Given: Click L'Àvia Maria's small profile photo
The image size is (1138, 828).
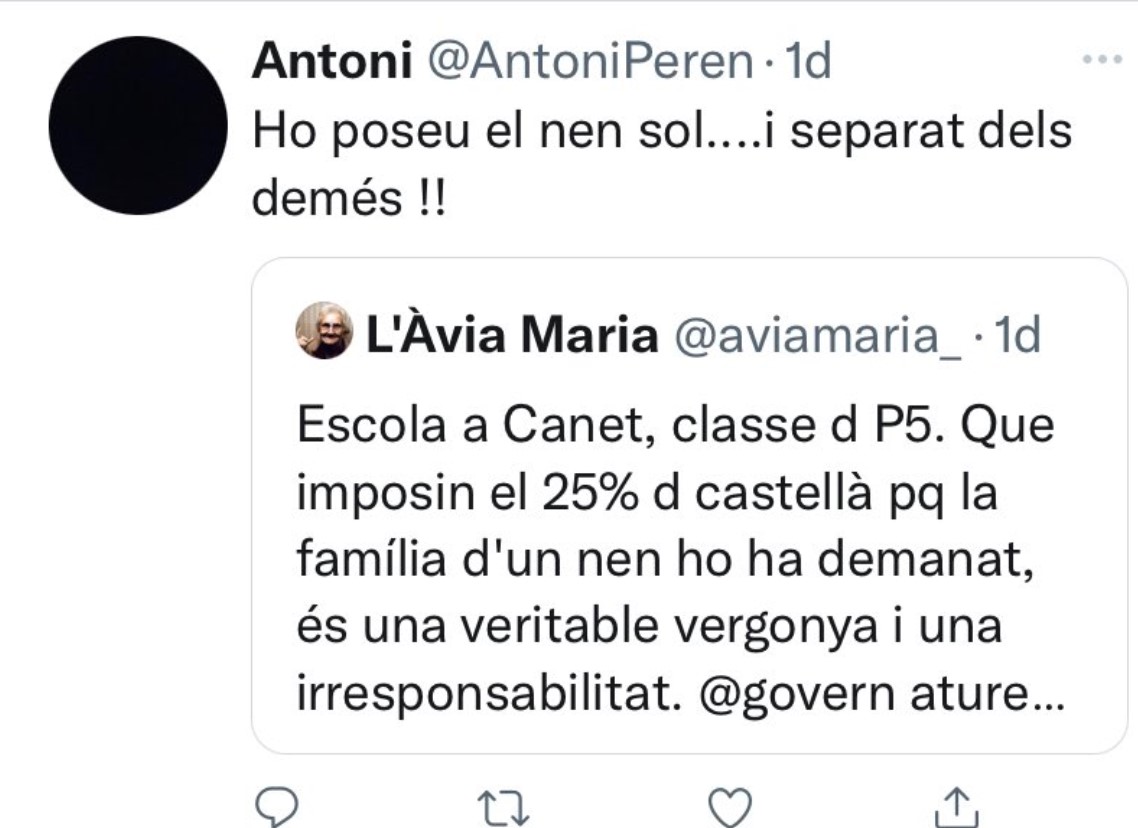Looking at the screenshot, I should coord(324,330).
